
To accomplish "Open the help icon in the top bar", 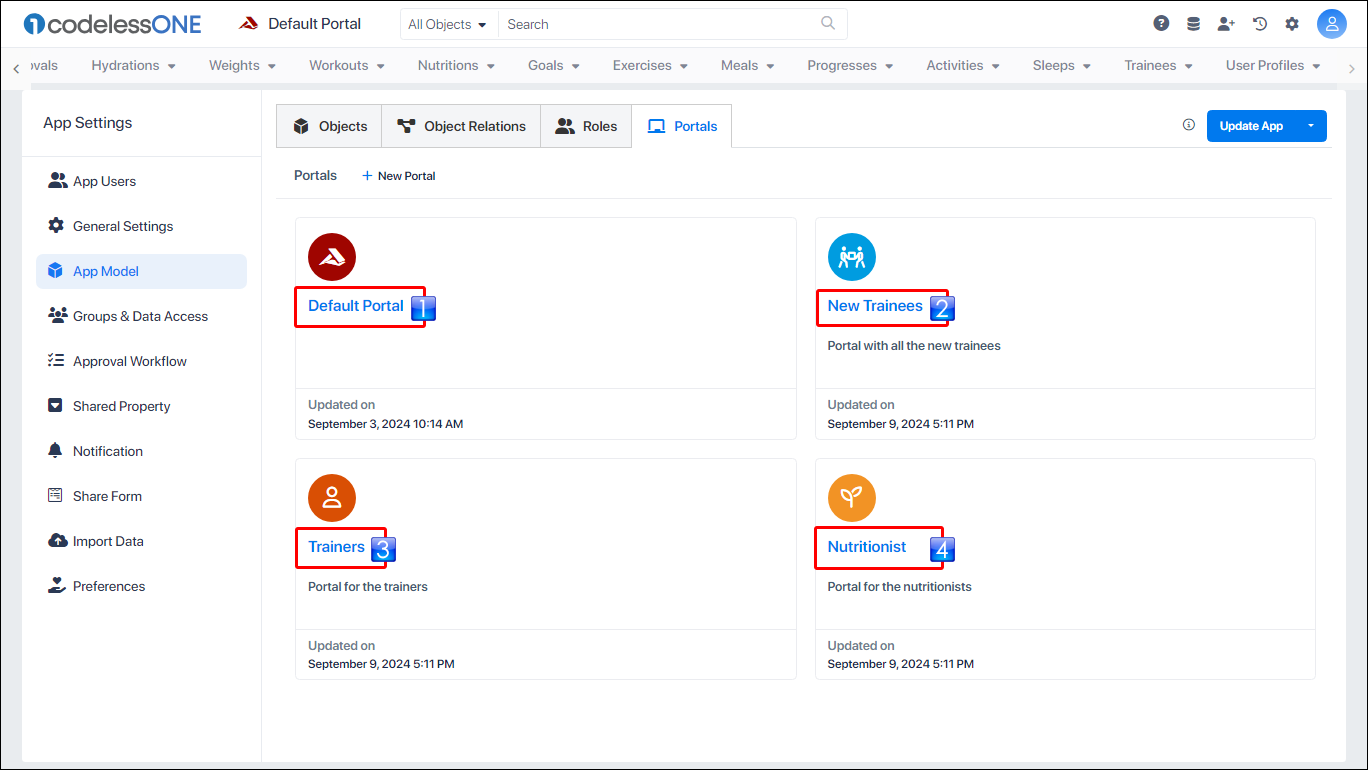I will 1160,22.
